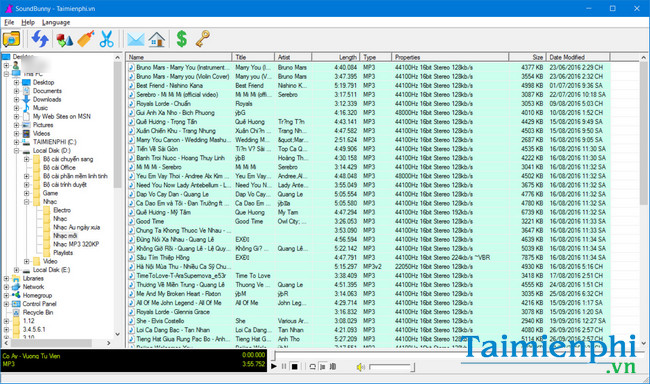Mute audio via yellow speaker icon
The height and width of the screenshot is (384, 650).
coord(361,367)
